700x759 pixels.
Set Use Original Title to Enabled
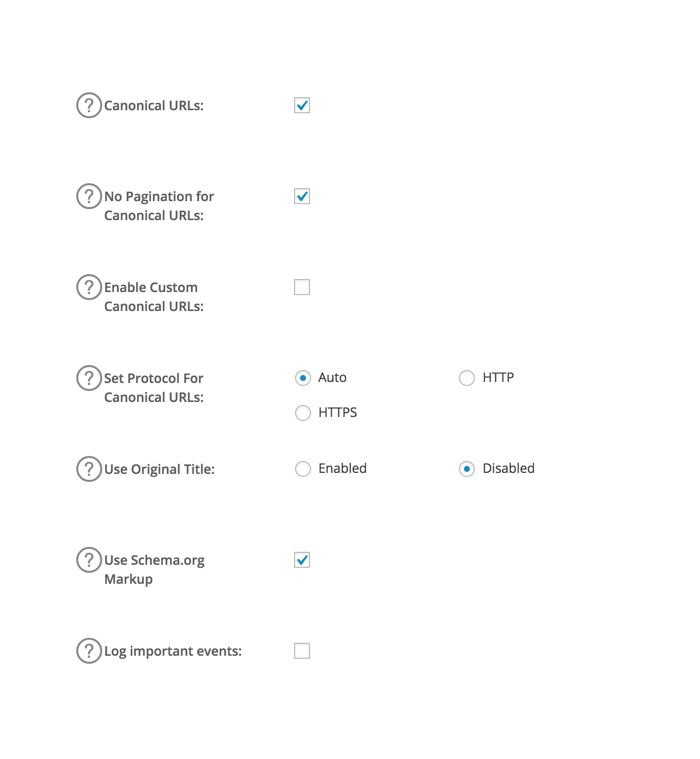tap(303, 469)
